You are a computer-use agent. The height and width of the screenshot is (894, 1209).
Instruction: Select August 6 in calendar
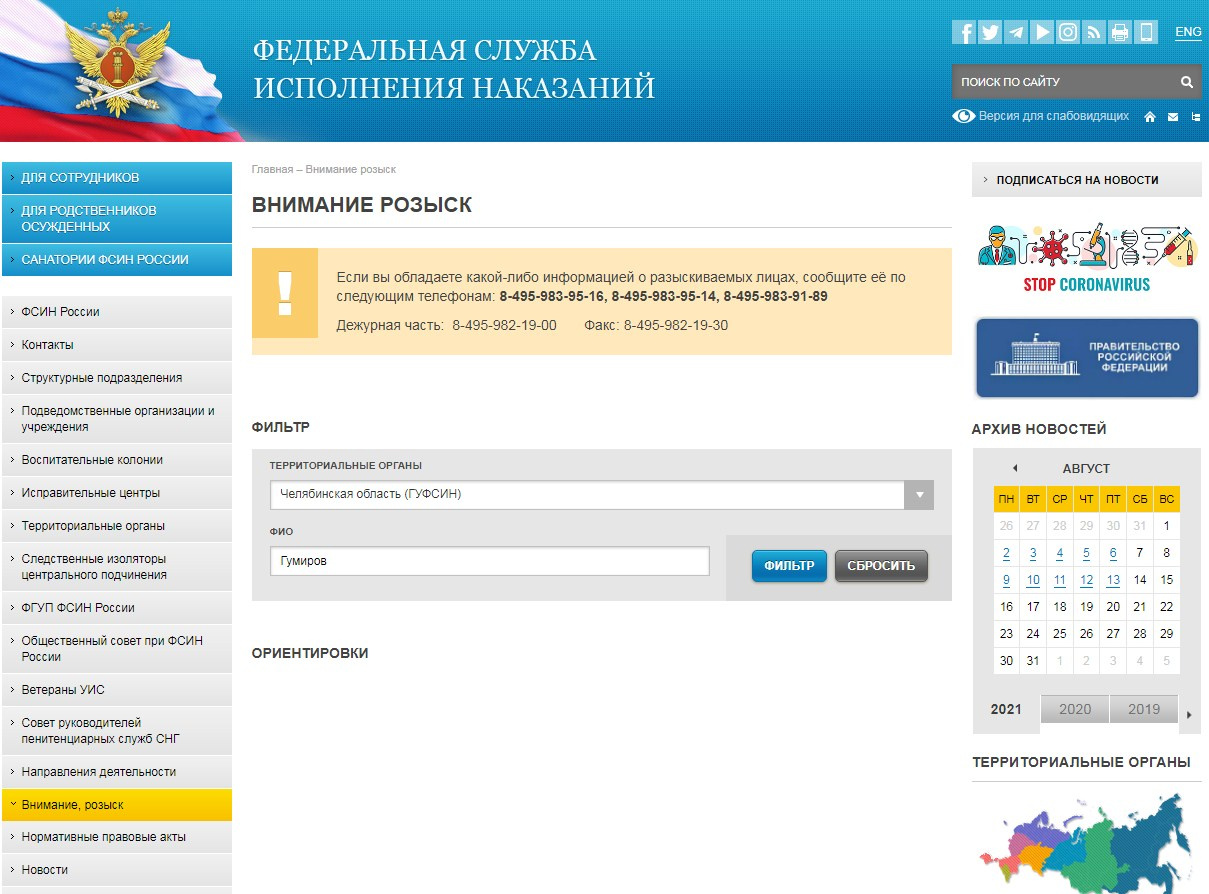pos(1113,553)
